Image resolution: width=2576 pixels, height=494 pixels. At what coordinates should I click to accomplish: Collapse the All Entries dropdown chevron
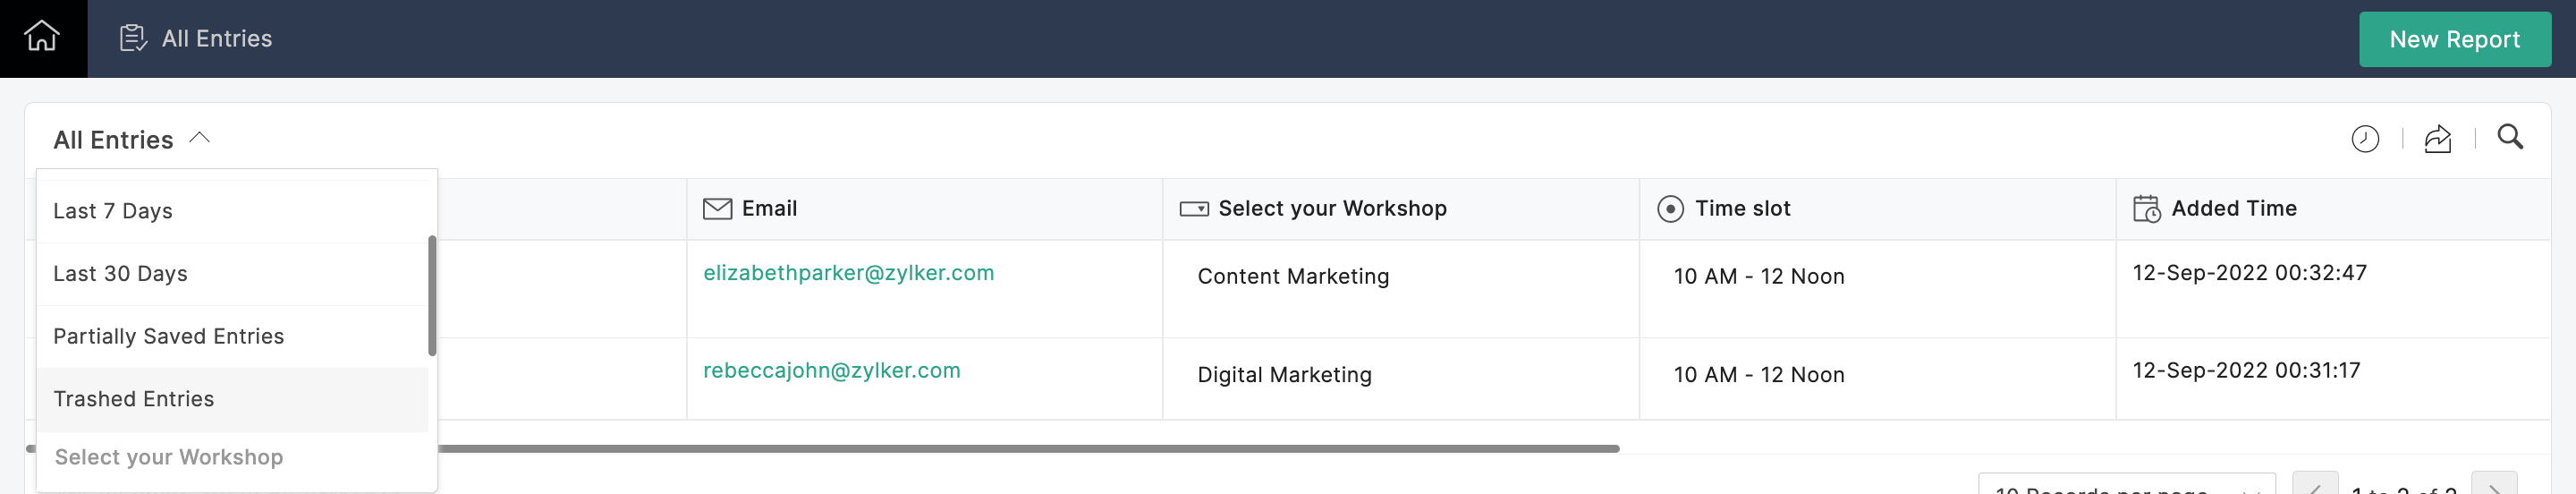(x=199, y=138)
